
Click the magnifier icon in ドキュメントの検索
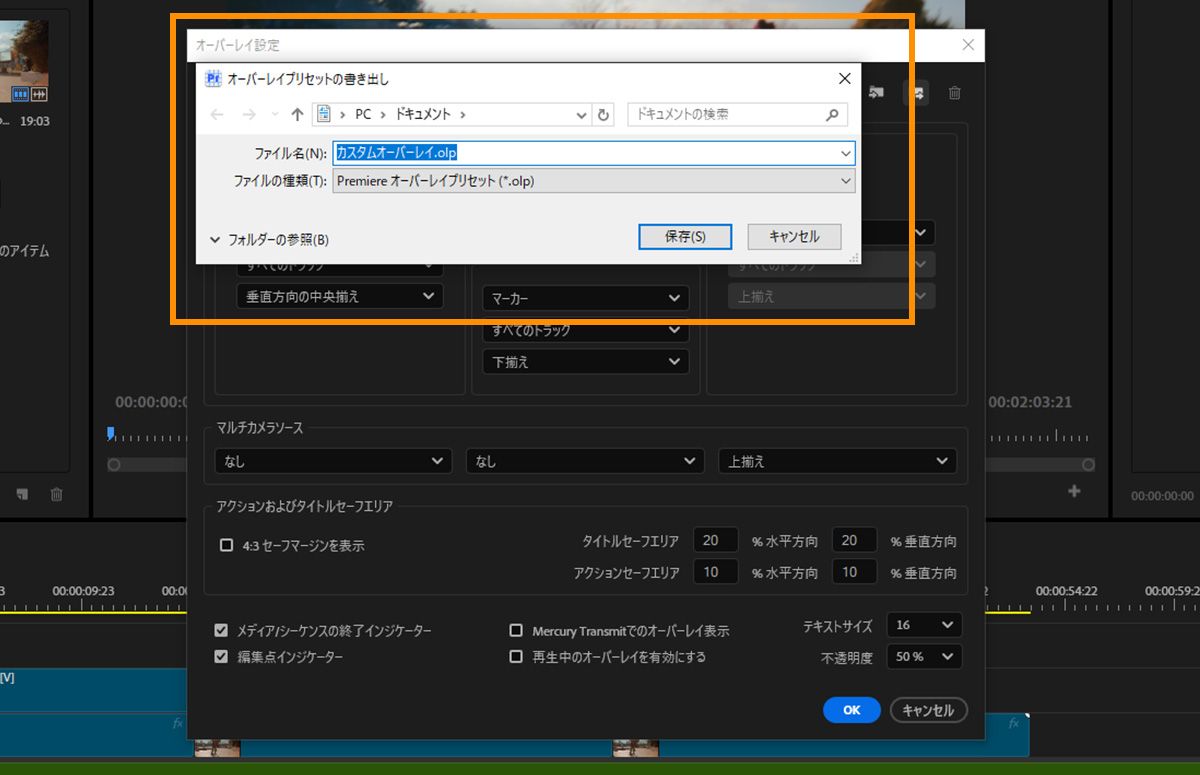[x=832, y=115]
